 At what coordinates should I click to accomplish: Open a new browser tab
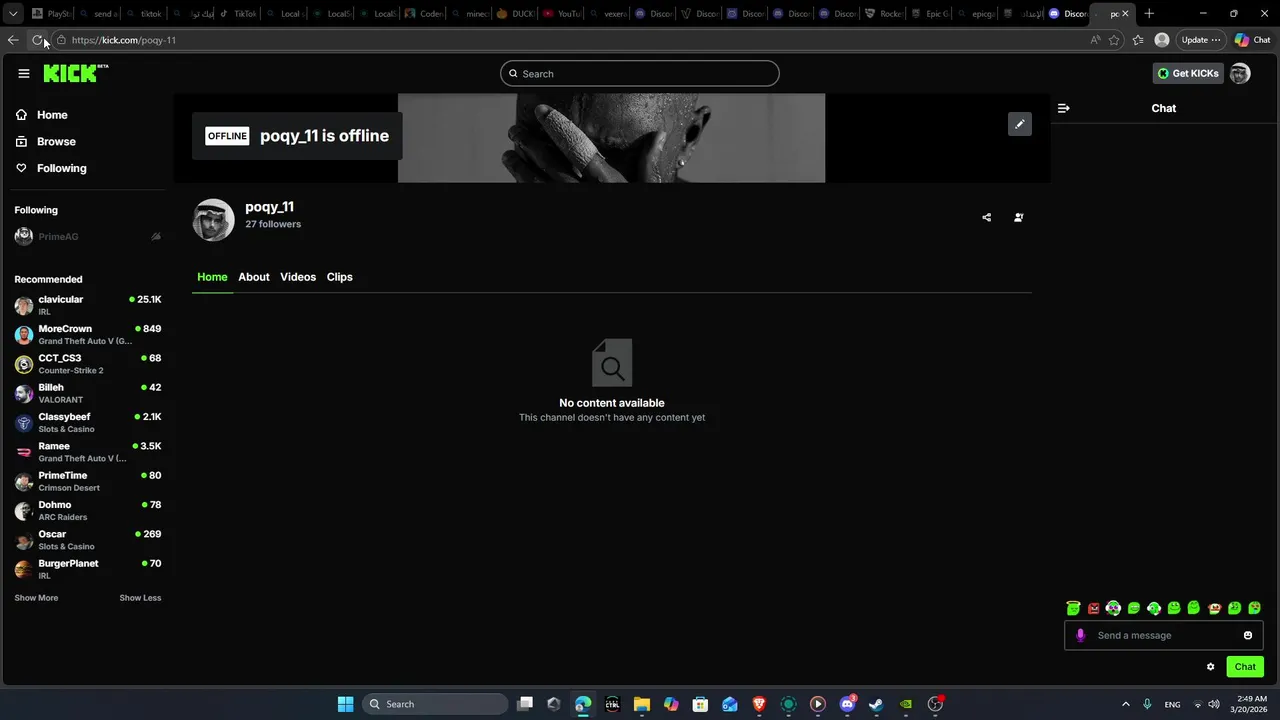[x=1149, y=14]
